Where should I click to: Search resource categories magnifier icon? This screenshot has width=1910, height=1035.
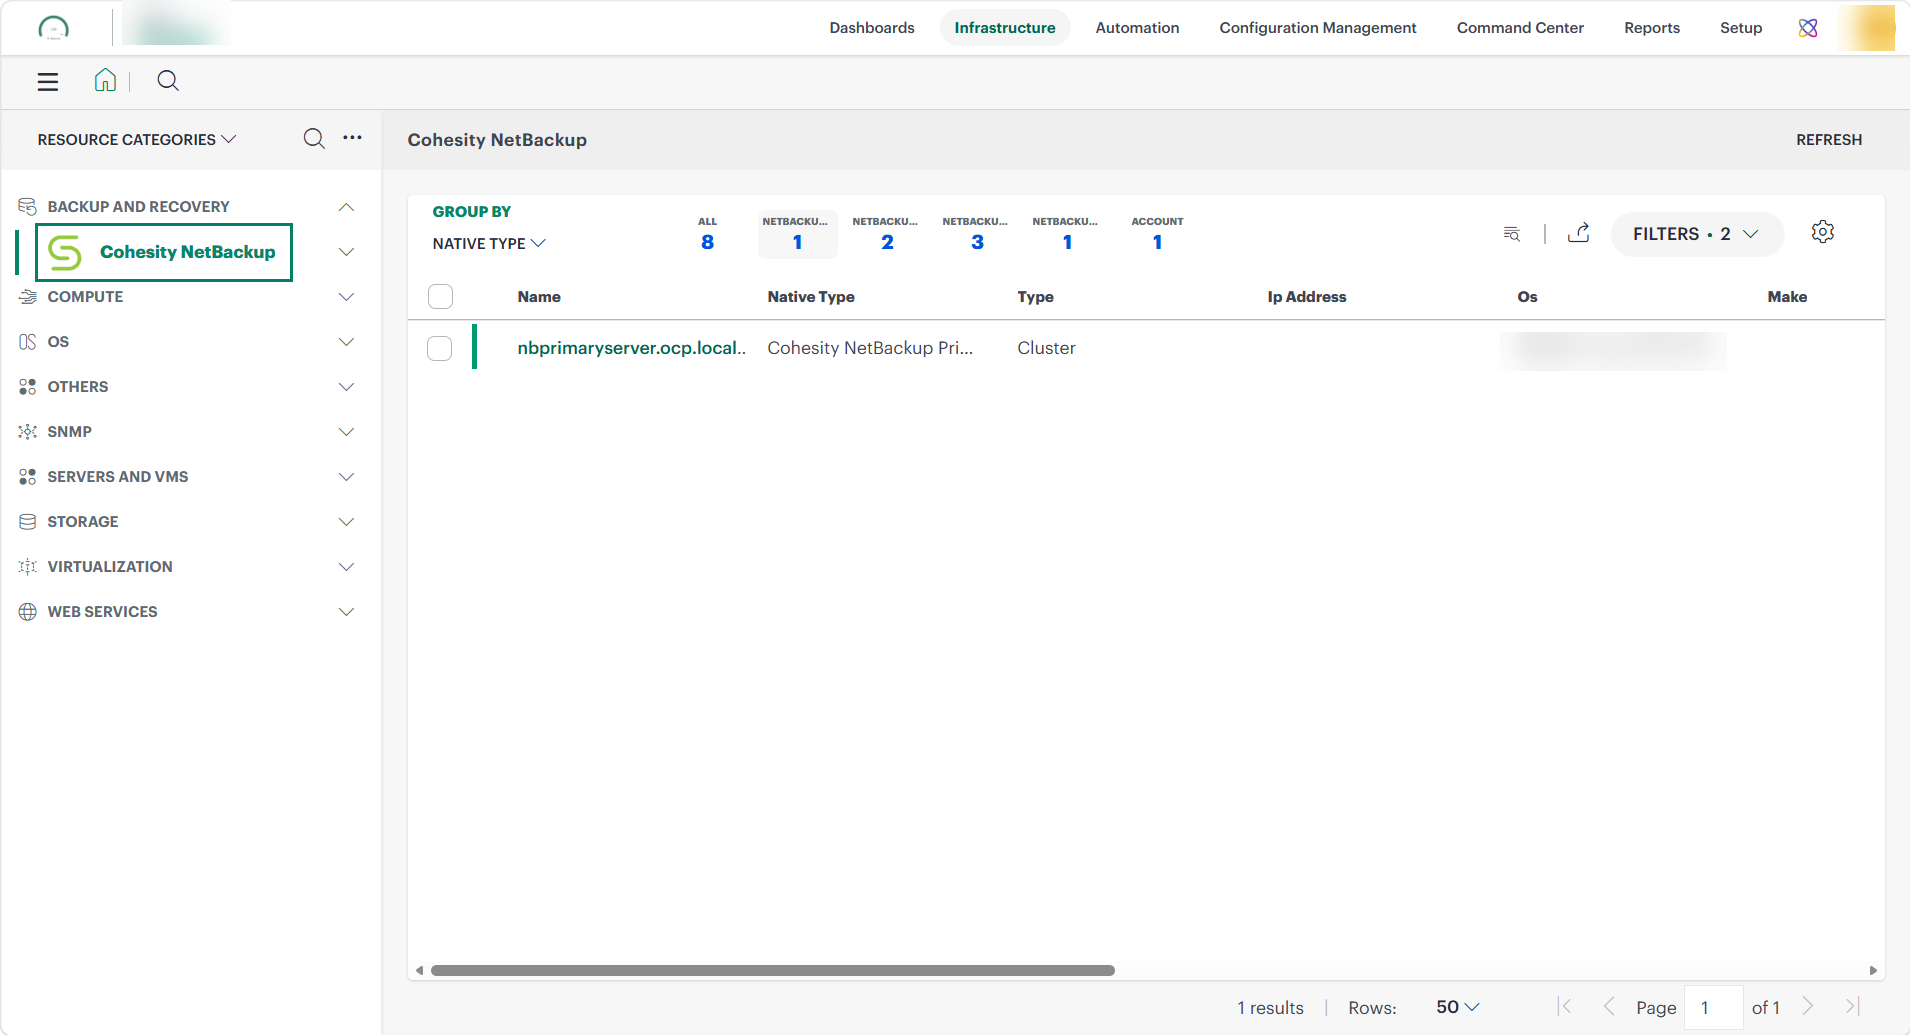click(314, 138)
